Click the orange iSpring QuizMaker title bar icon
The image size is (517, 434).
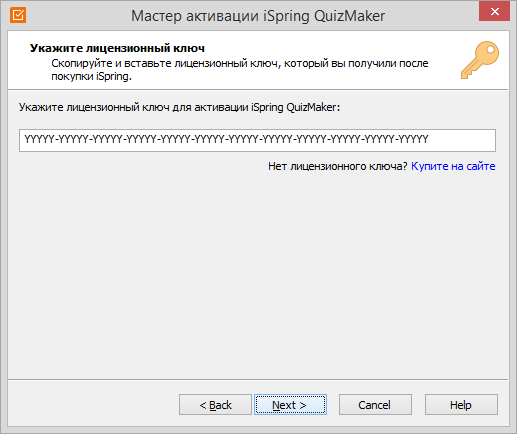tap(18, 15)
